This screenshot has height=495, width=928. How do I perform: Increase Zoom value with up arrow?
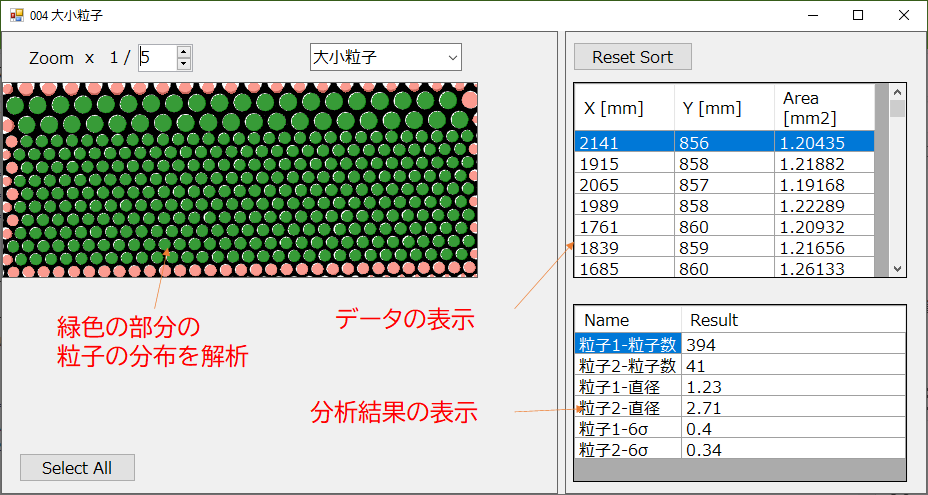pos(184,52)
